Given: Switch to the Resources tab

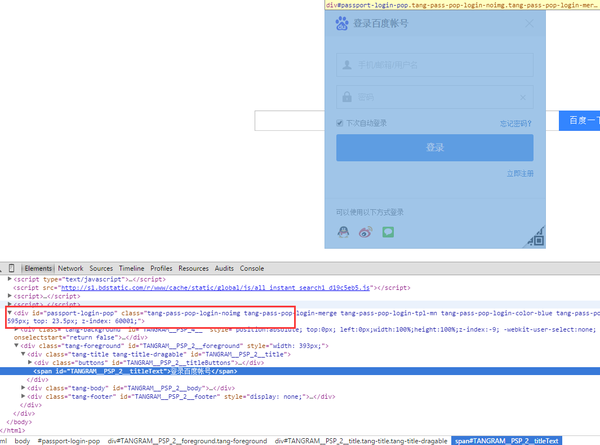Looking at the screenshot, I should 193,268.
